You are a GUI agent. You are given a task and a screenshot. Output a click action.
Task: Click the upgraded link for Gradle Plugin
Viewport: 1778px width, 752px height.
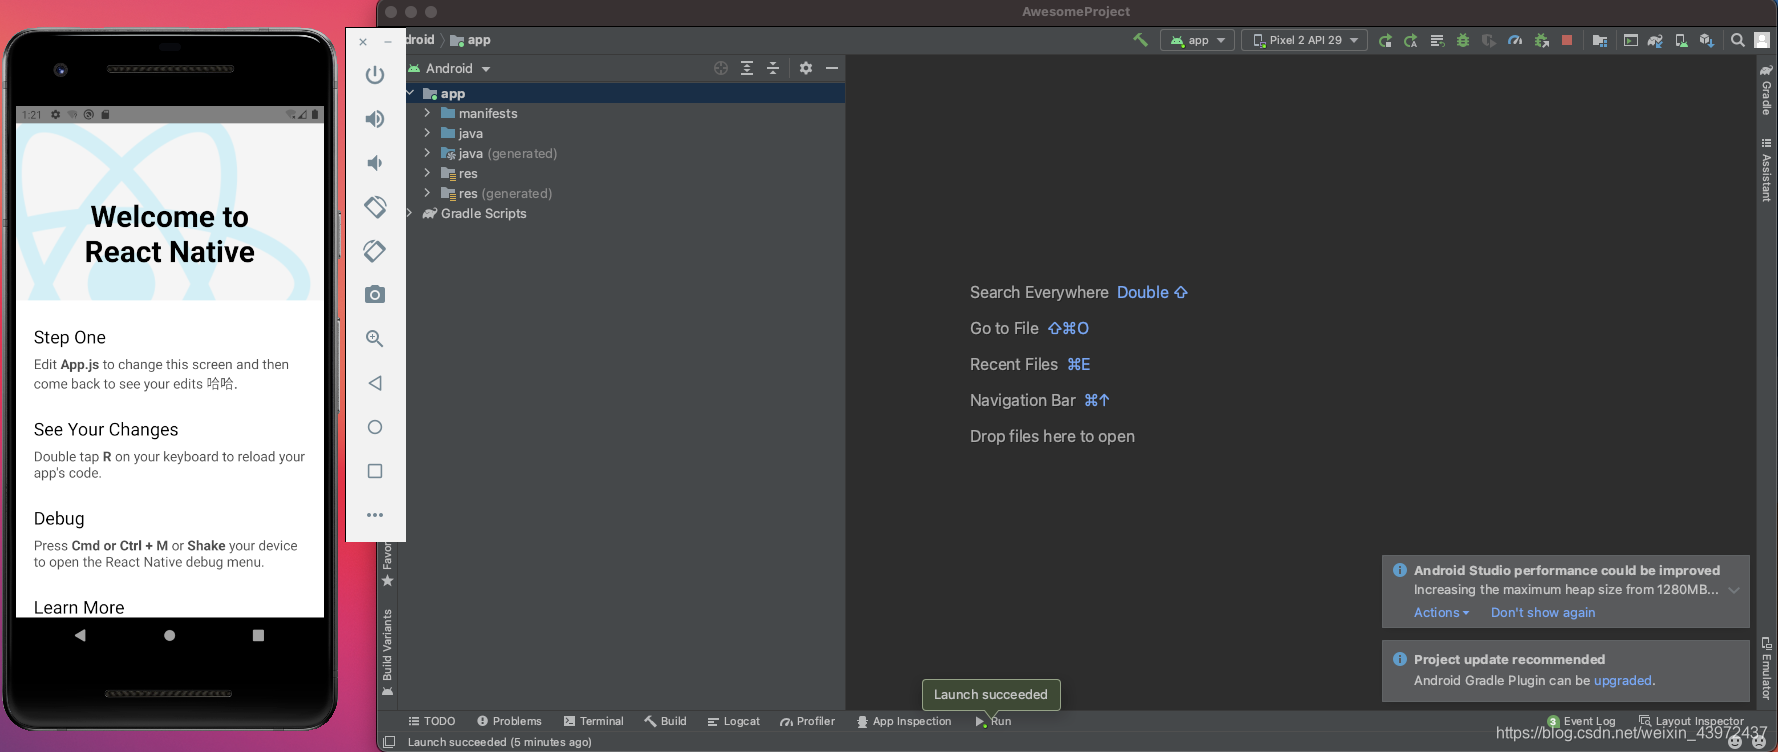(1622, 681)
